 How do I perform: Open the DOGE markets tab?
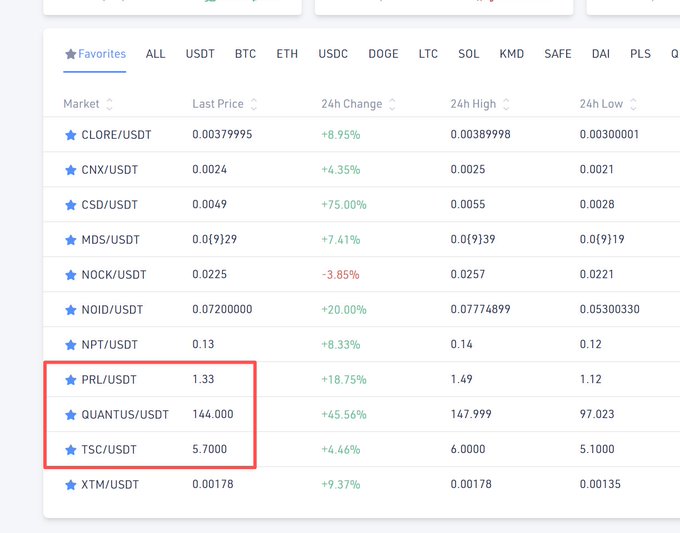(383, 54)
